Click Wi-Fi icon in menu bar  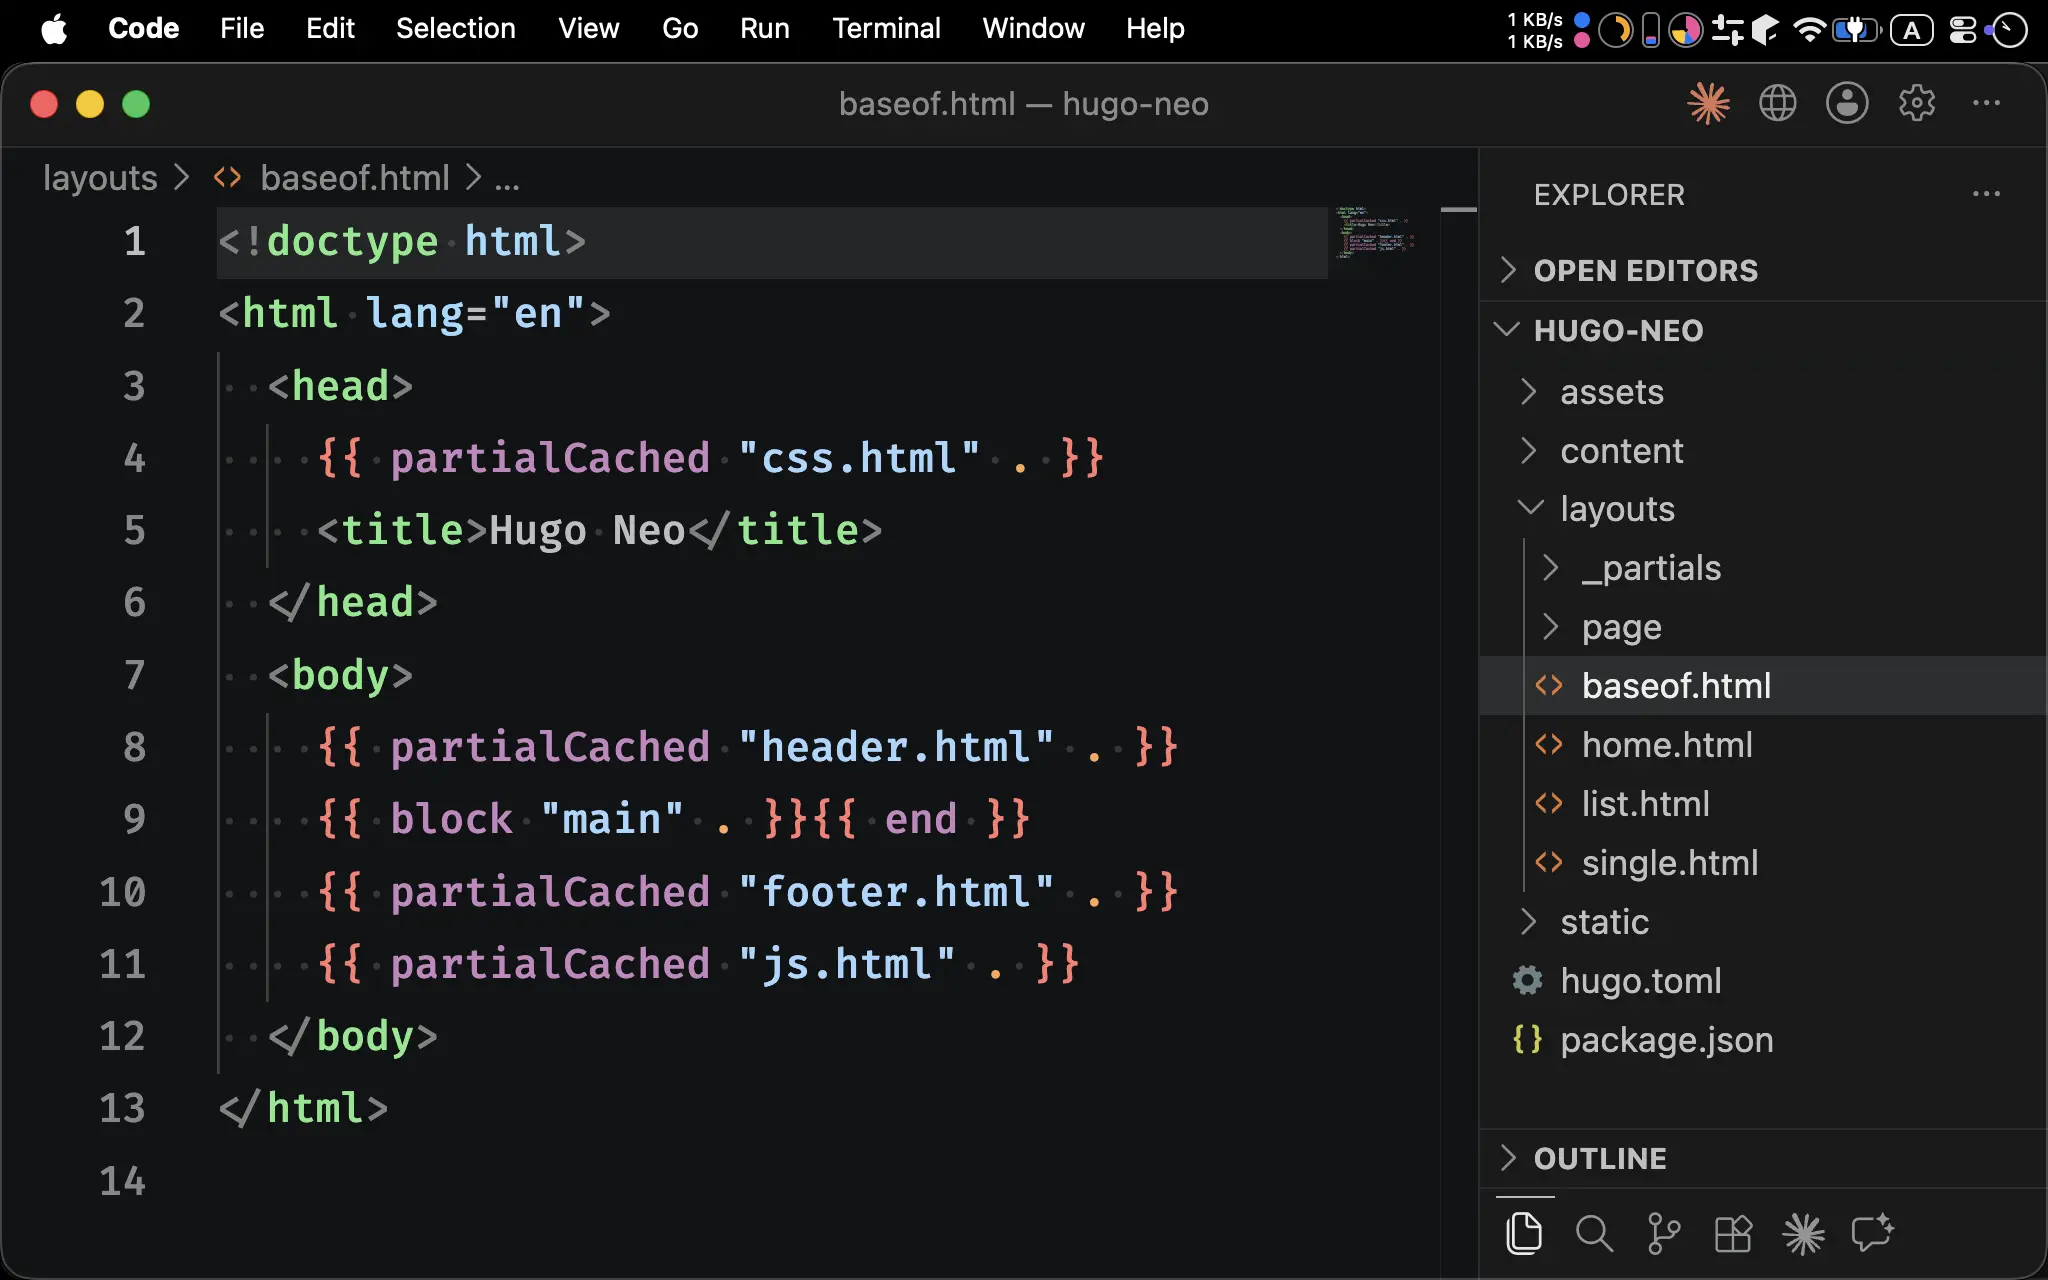(x=1809, y=29)
